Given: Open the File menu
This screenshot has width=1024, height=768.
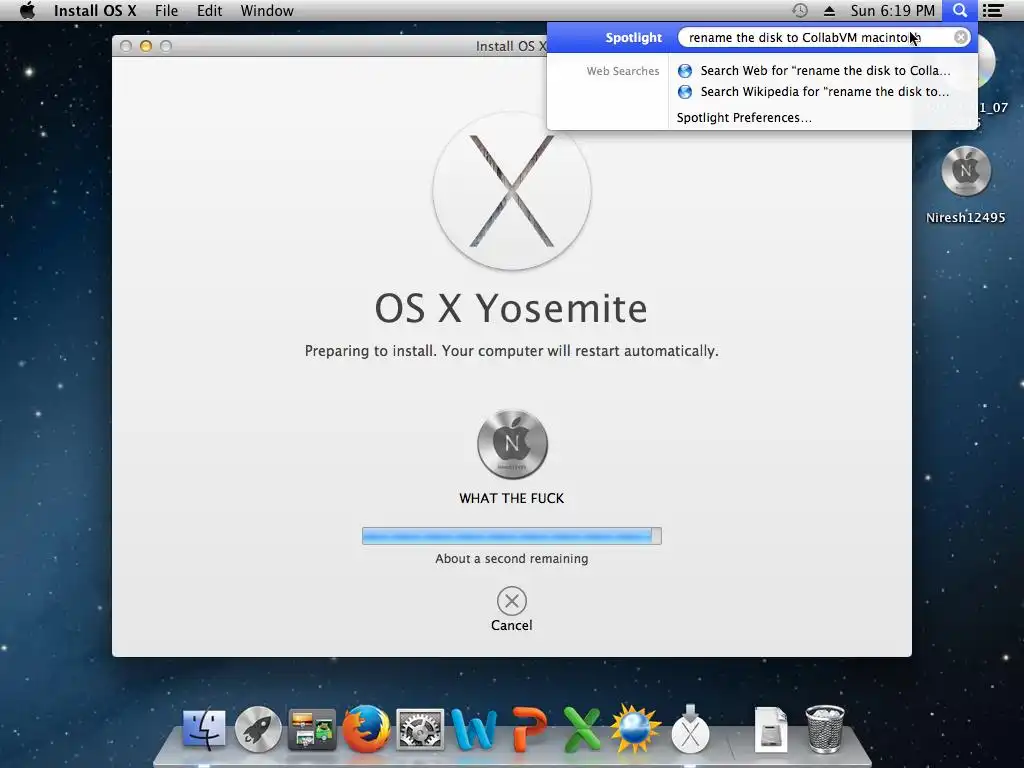Looking at the screenshot, I should 167,10.
